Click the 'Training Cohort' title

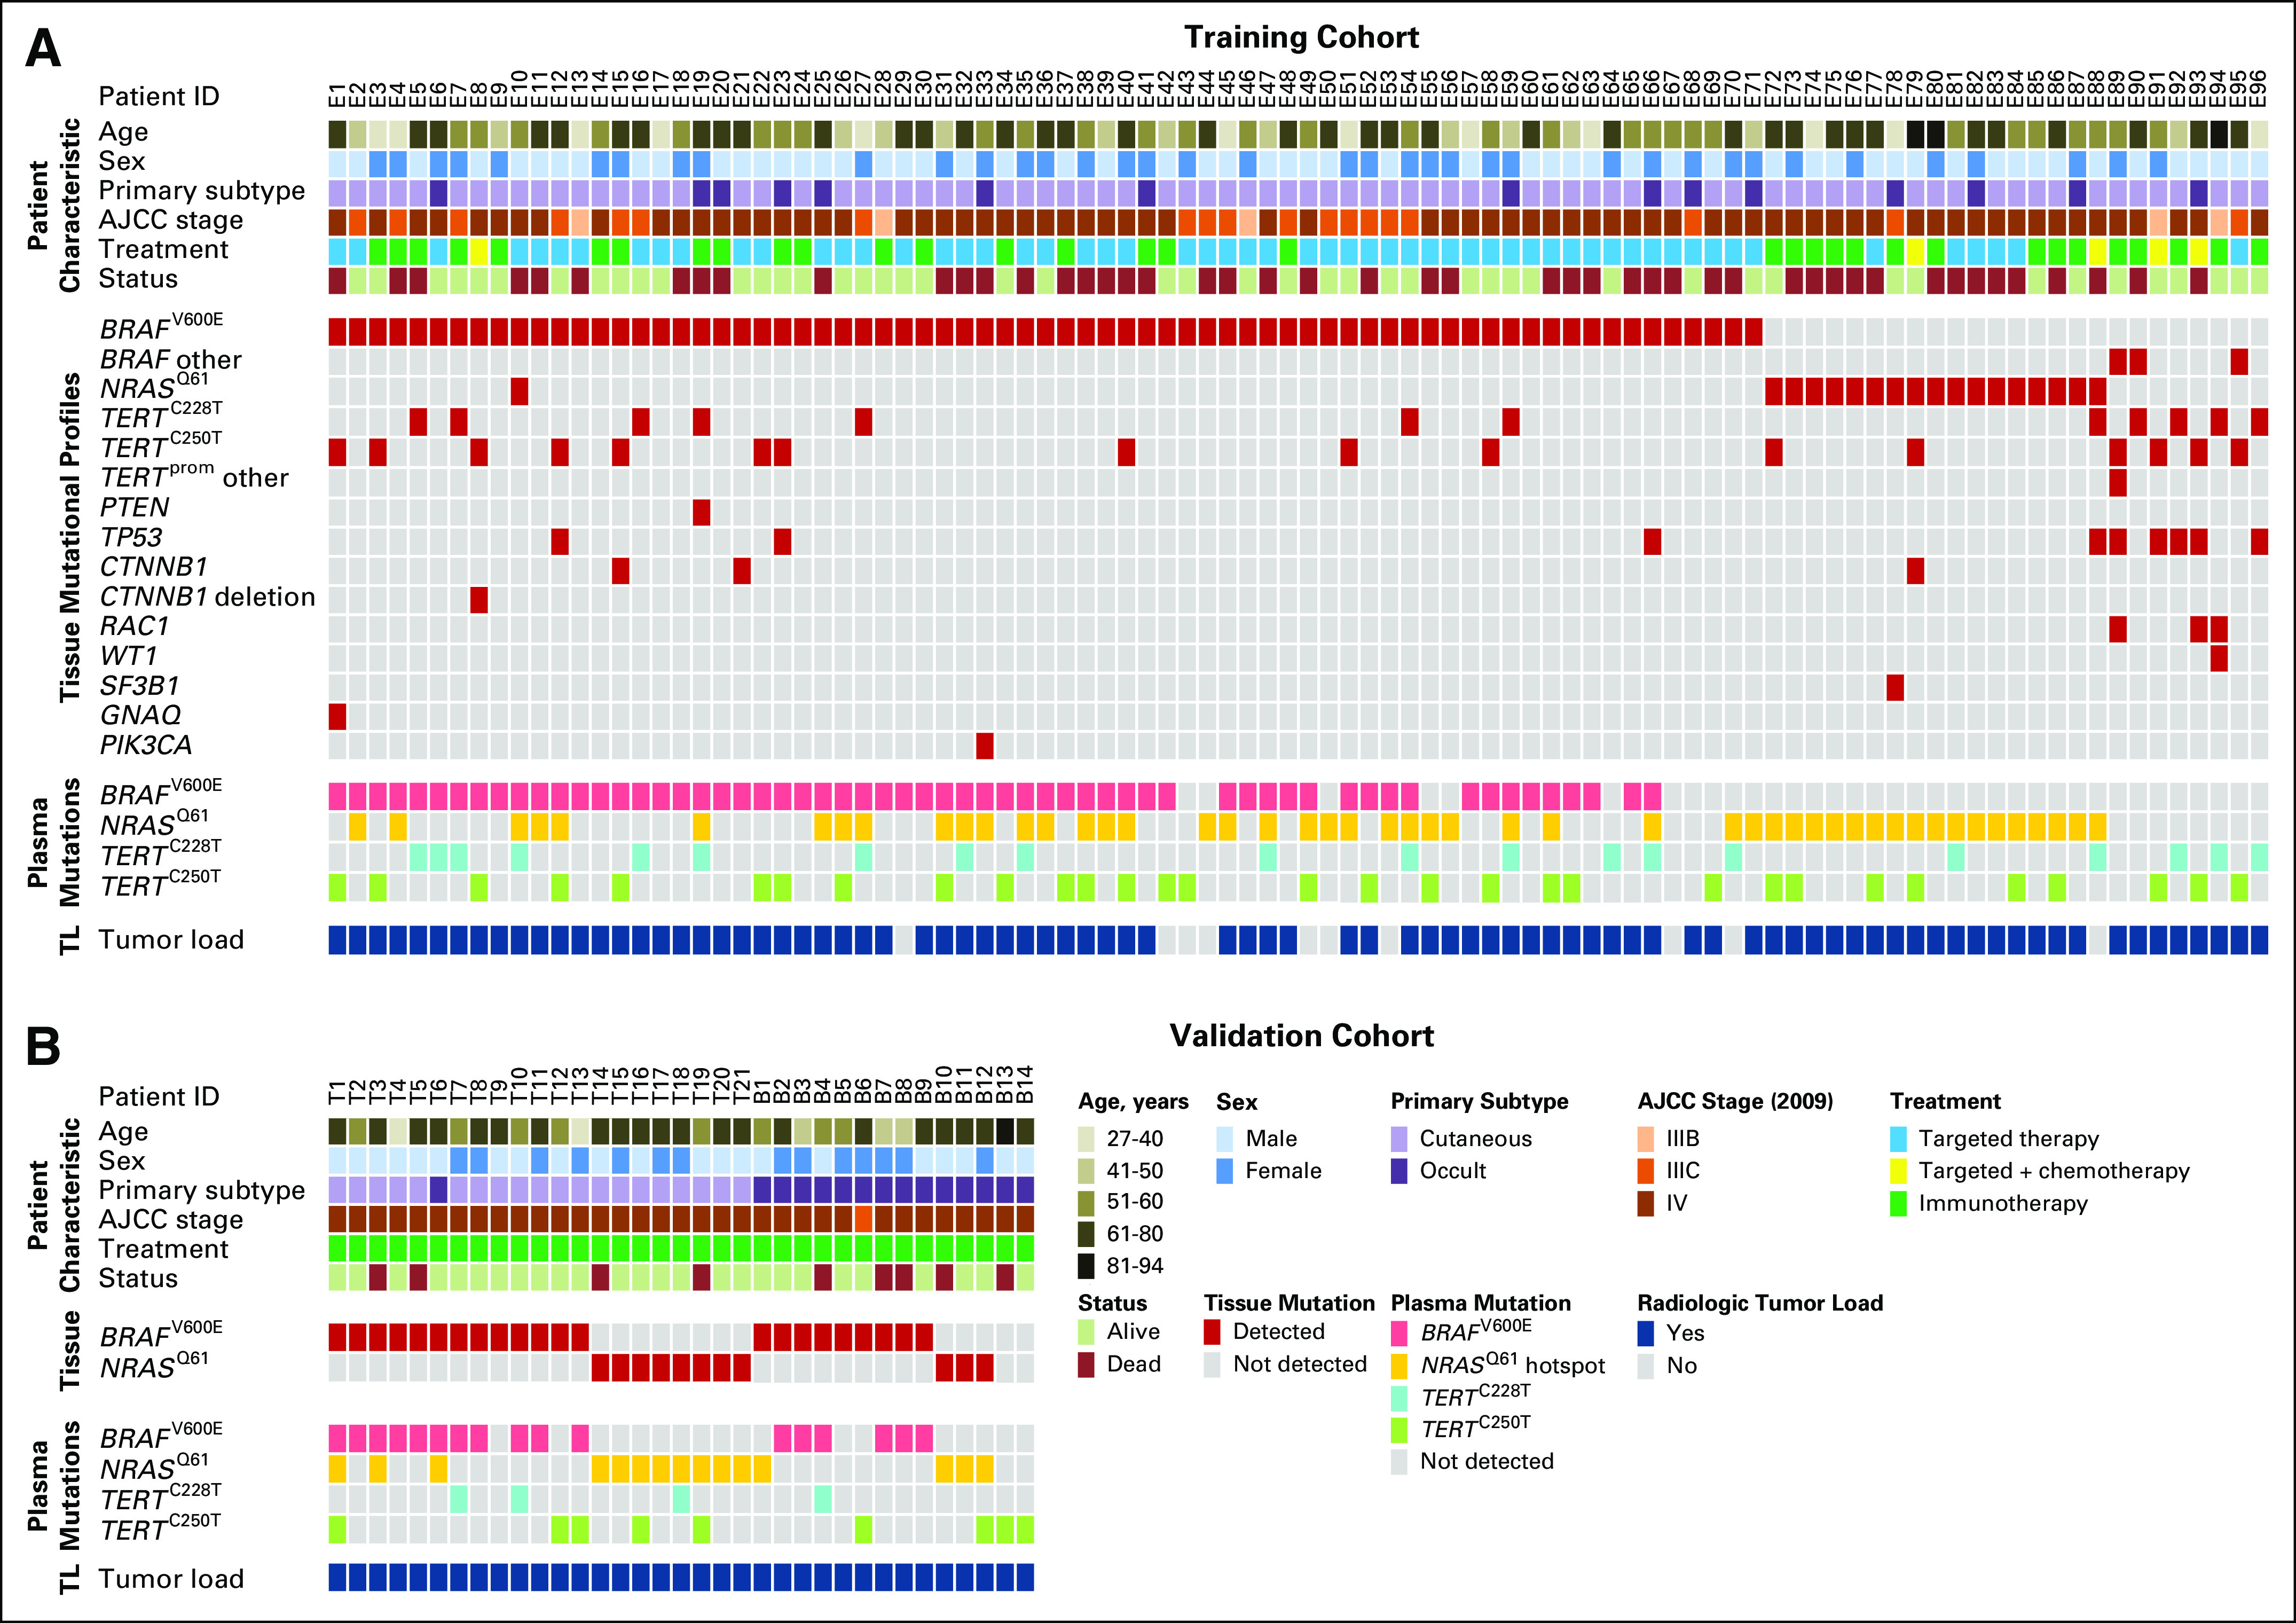1301,37
